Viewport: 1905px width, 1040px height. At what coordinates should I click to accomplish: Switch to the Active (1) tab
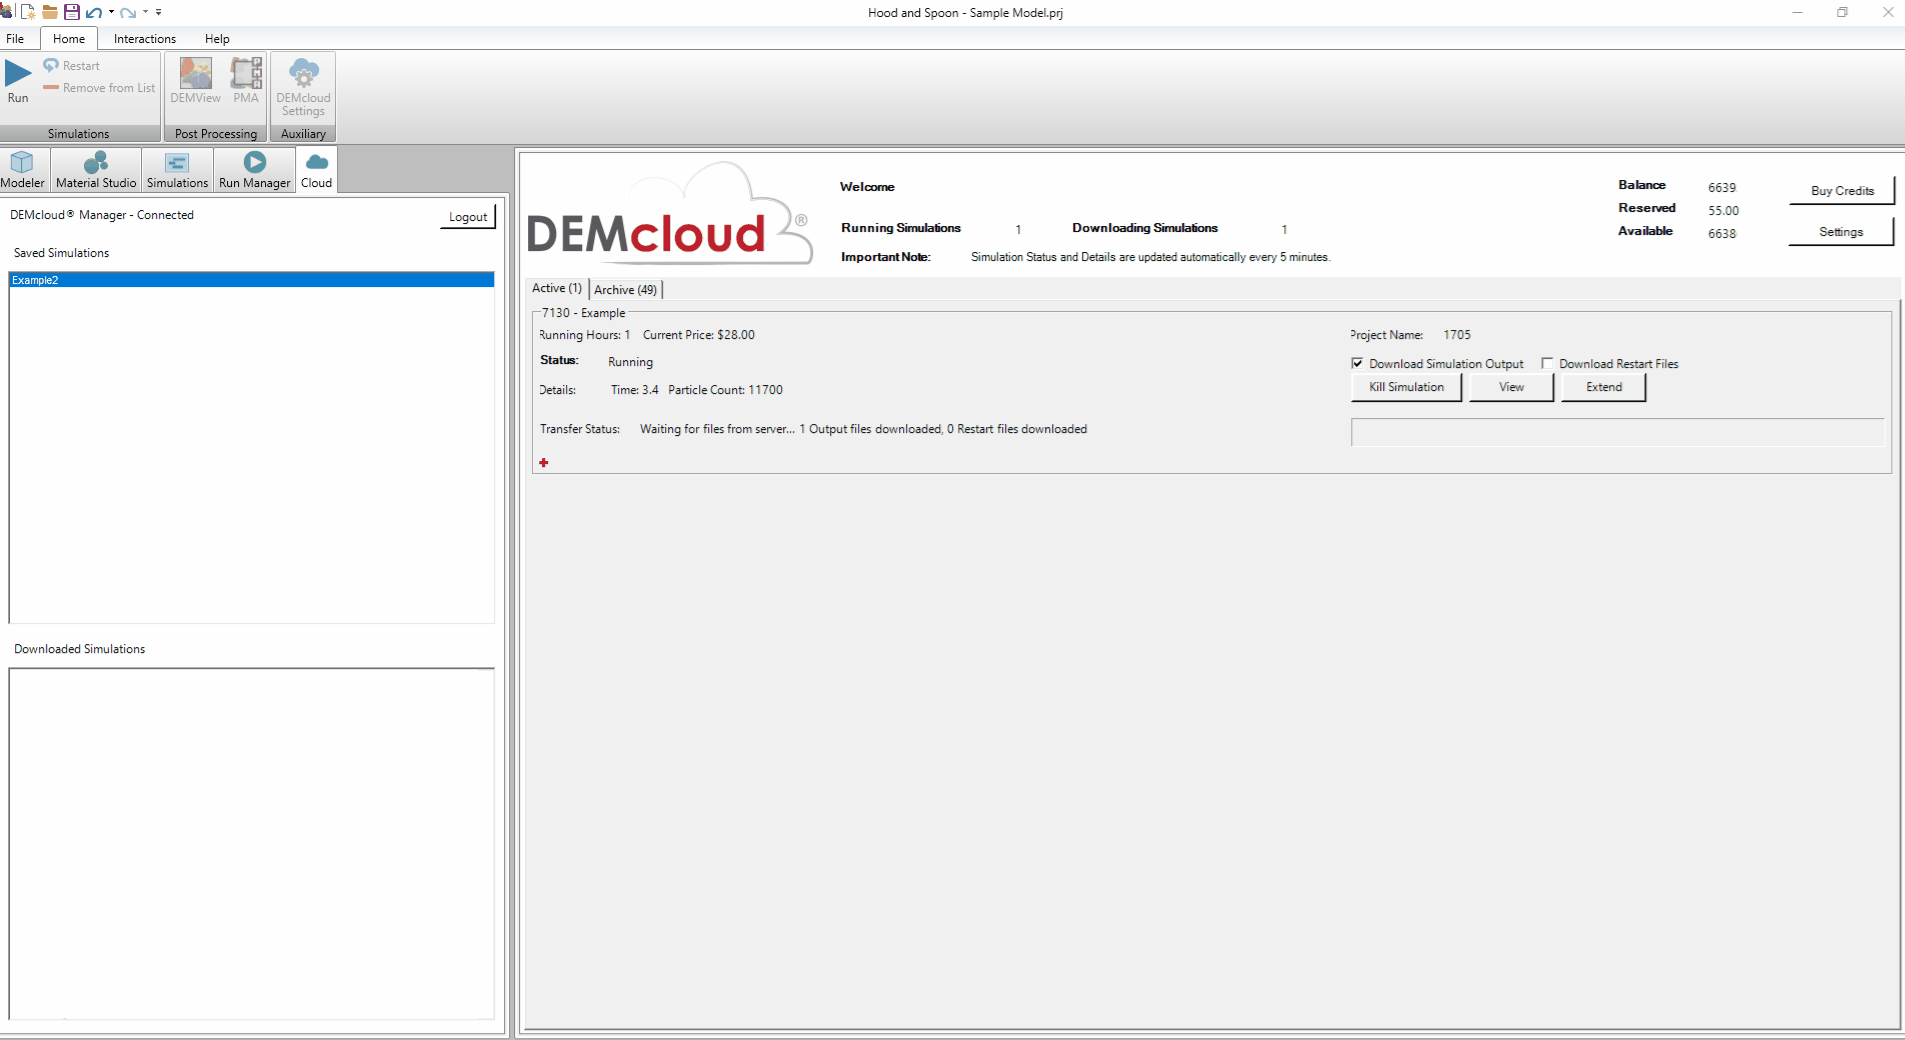tap(557, 288)
